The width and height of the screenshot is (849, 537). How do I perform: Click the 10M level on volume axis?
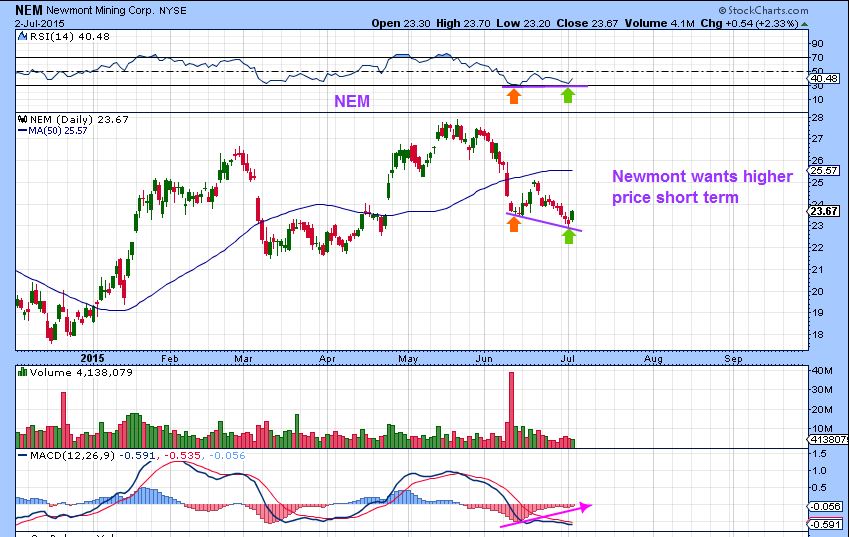point(822,429)
